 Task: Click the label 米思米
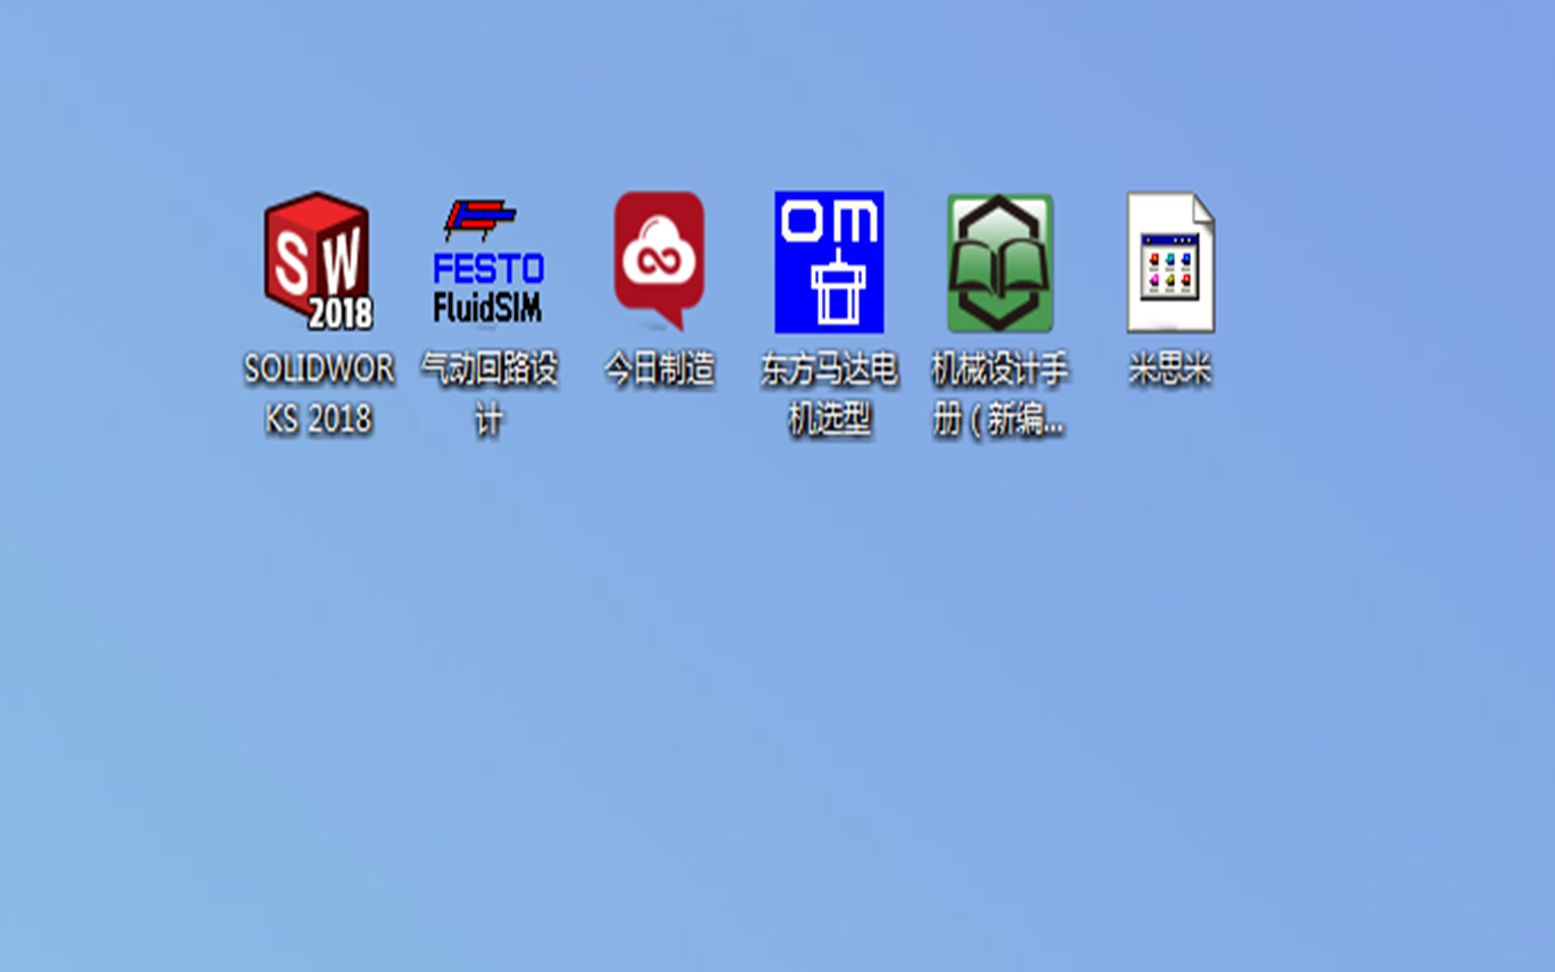pyautogui.click(x=1170, y=370)
